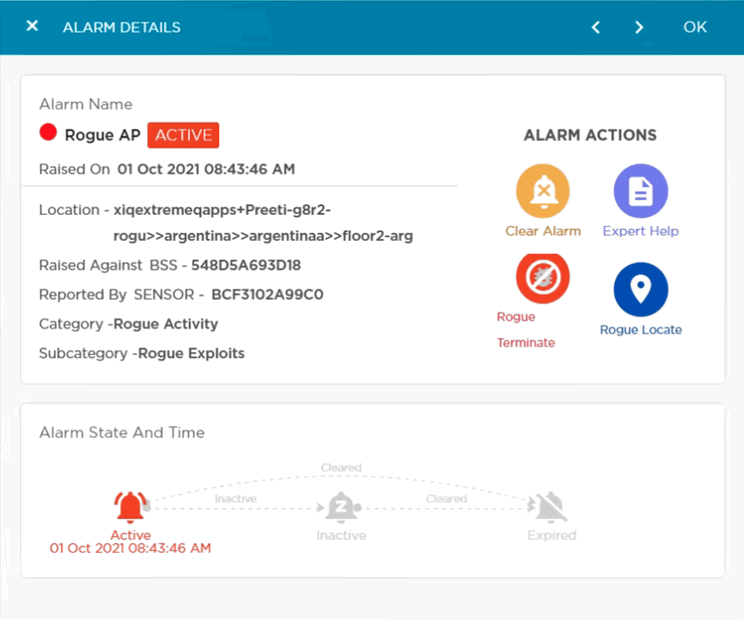Click BSS value 548D5A693D18
744x620 pixels.
pos(246,265)
